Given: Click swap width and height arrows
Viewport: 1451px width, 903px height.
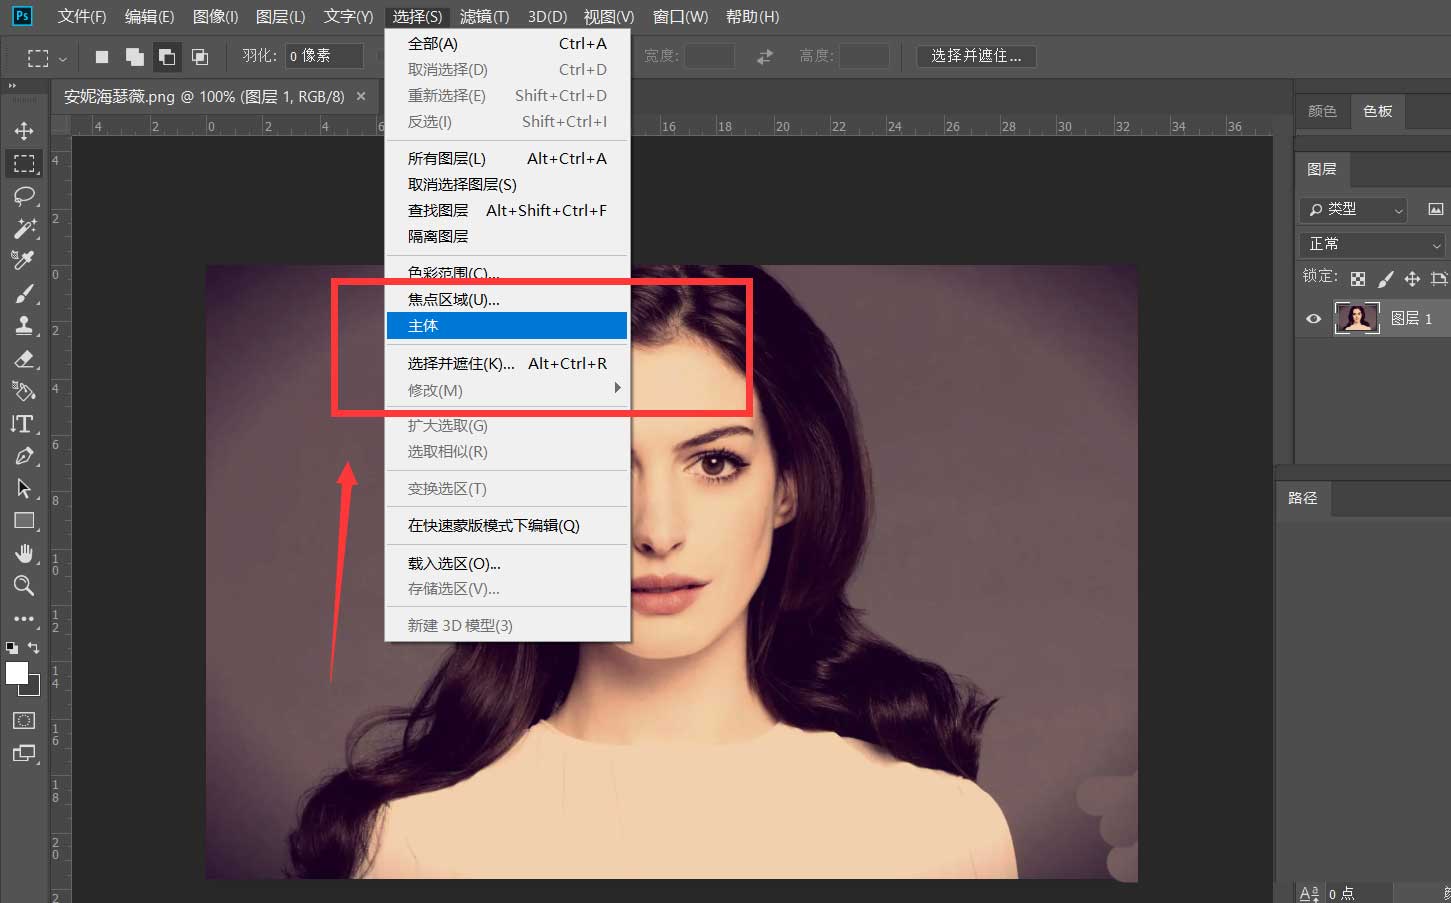Looking at the screenshot, I should click(765, 57).
